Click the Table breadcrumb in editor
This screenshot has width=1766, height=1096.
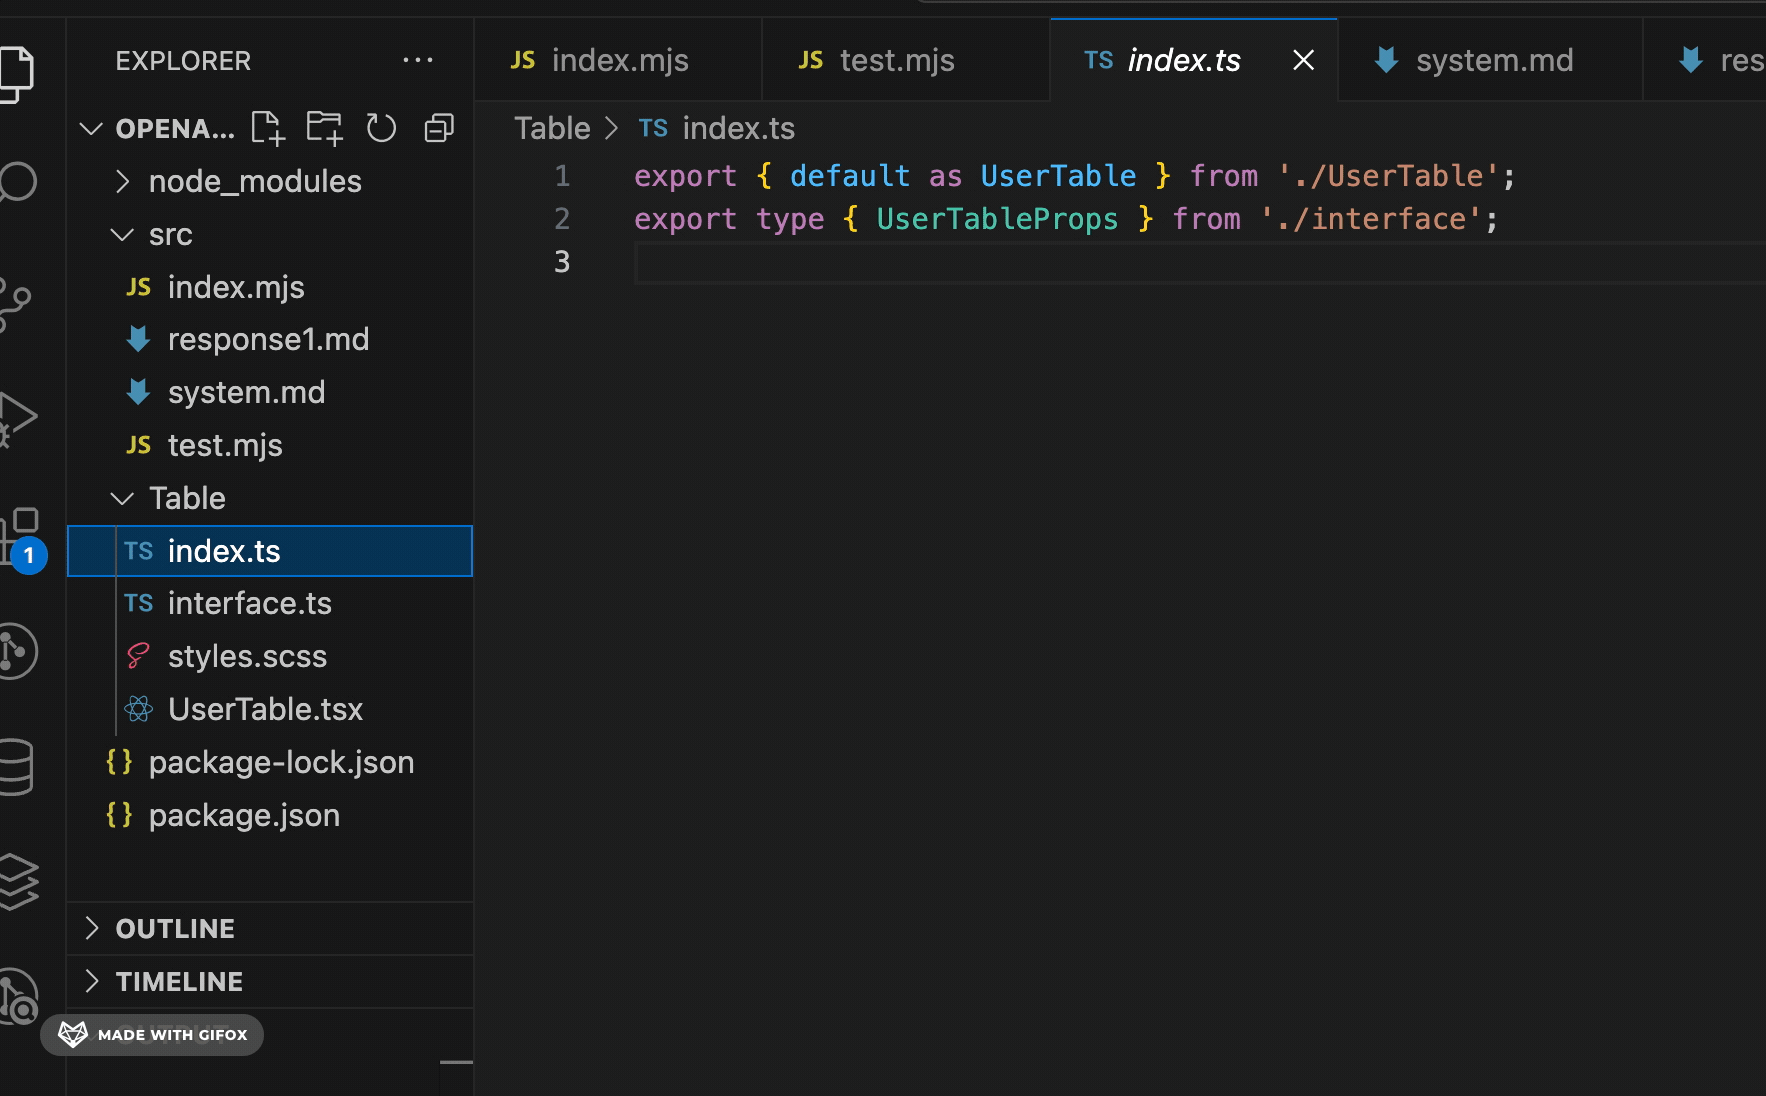click(x=552, y=129)
